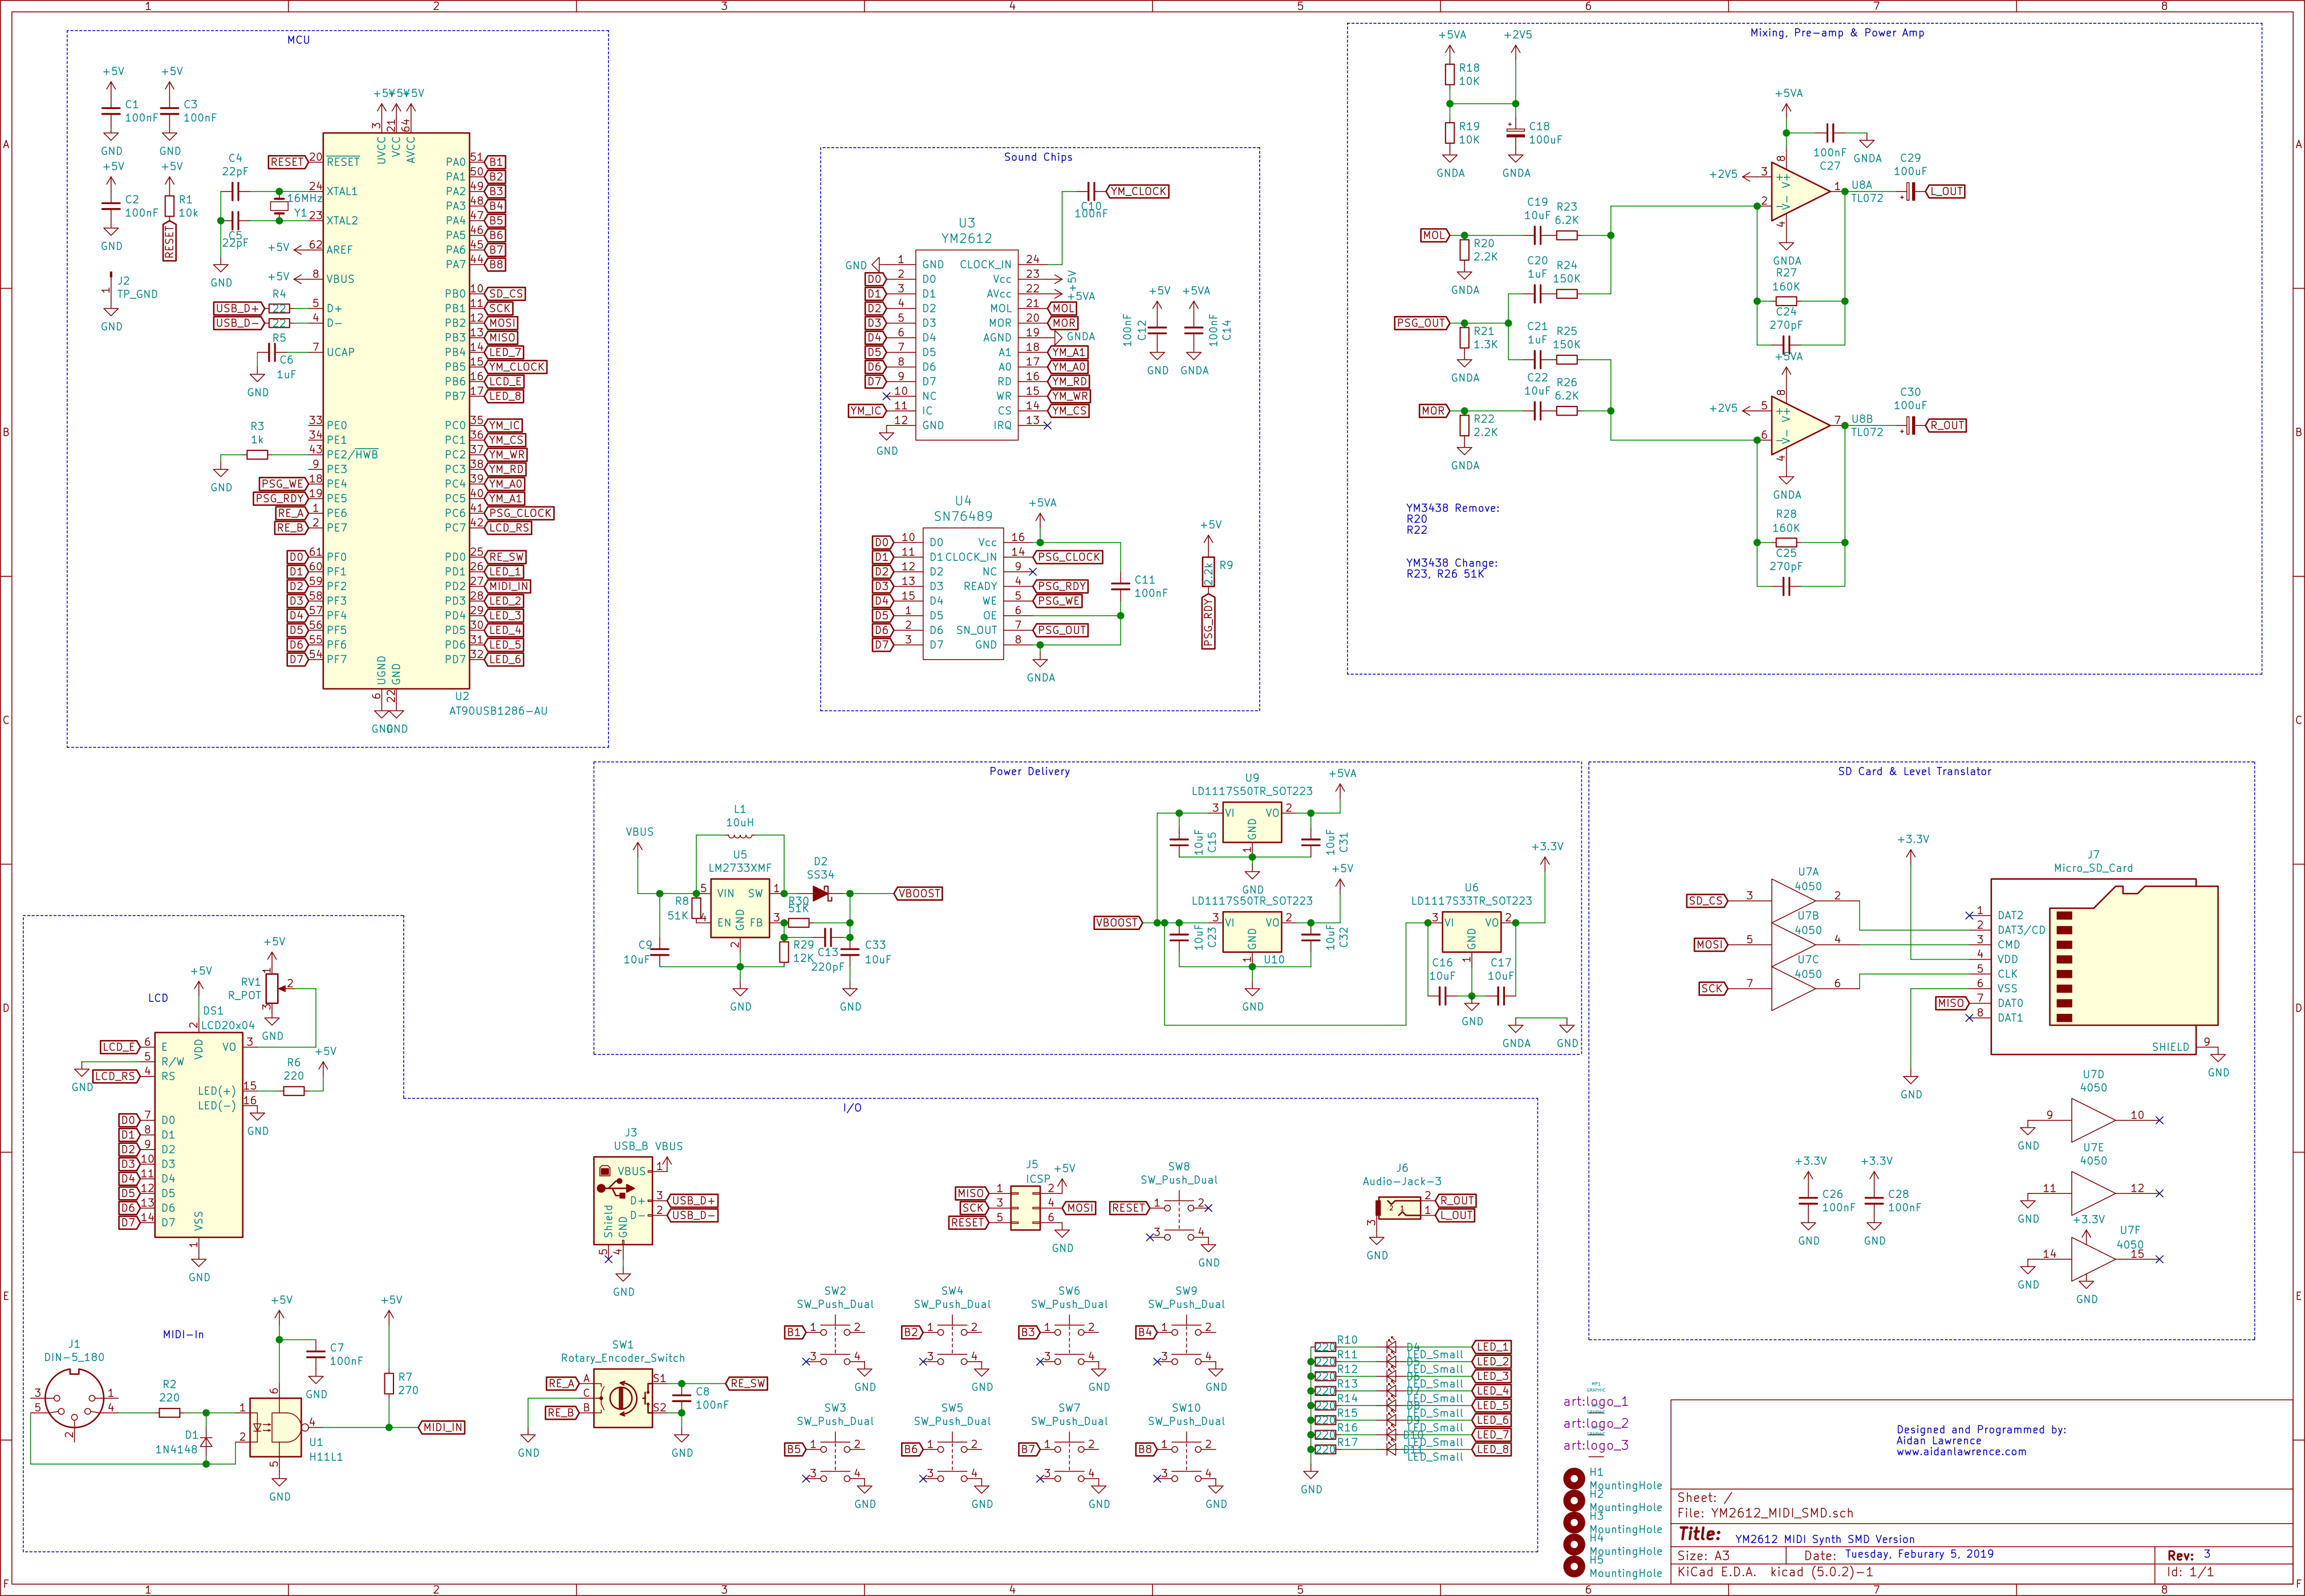Select the U7A 4050 buffer triangle
This screenshot has height=1596, width=2305.
pyautogui.click(x=1793, y=901)
